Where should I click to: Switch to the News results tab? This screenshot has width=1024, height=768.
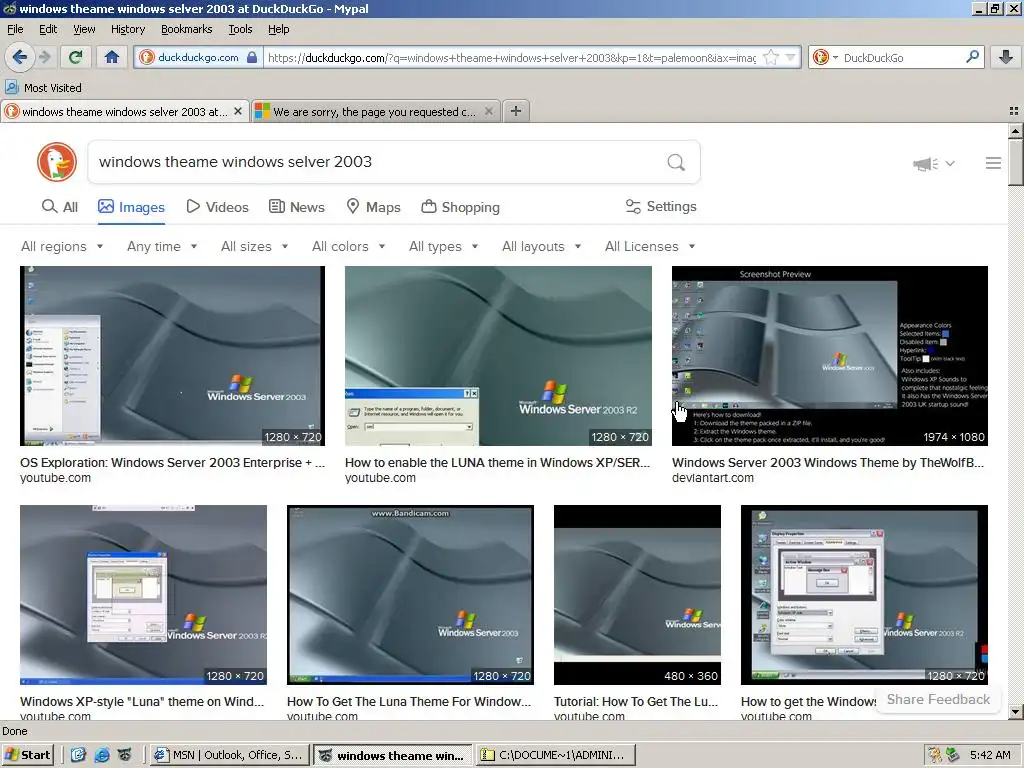(x=296, y=207)
